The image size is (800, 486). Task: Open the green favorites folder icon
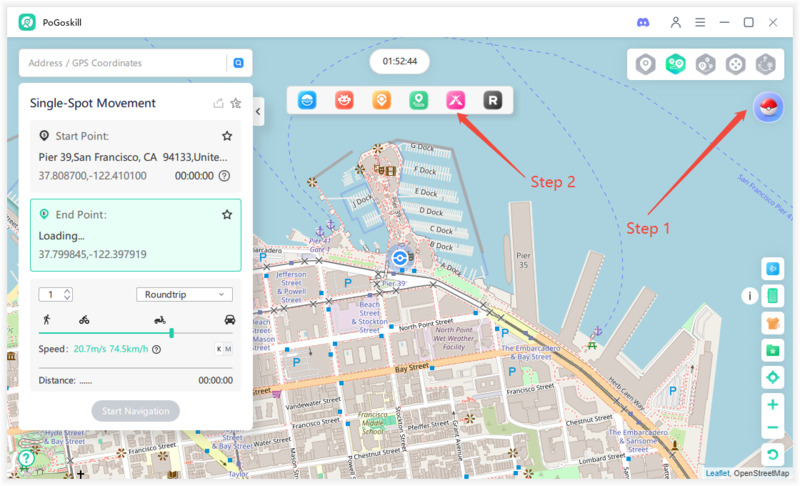click(x=772, y=350)
